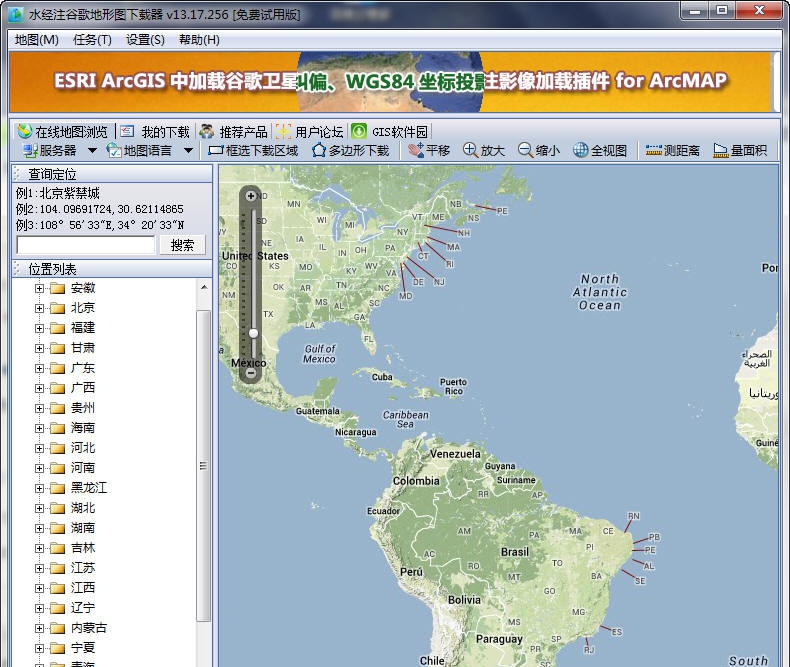Expand the 广西 tree node

point(39,388)
